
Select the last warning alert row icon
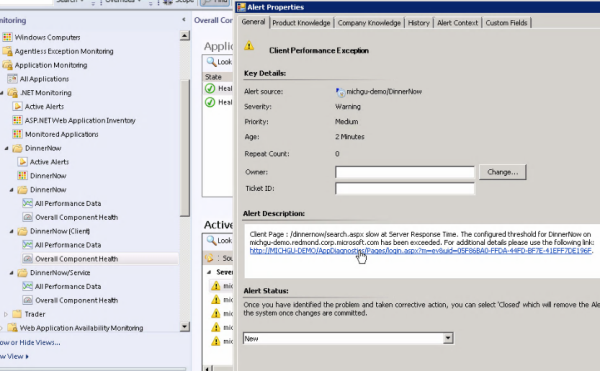pos(216,341)
